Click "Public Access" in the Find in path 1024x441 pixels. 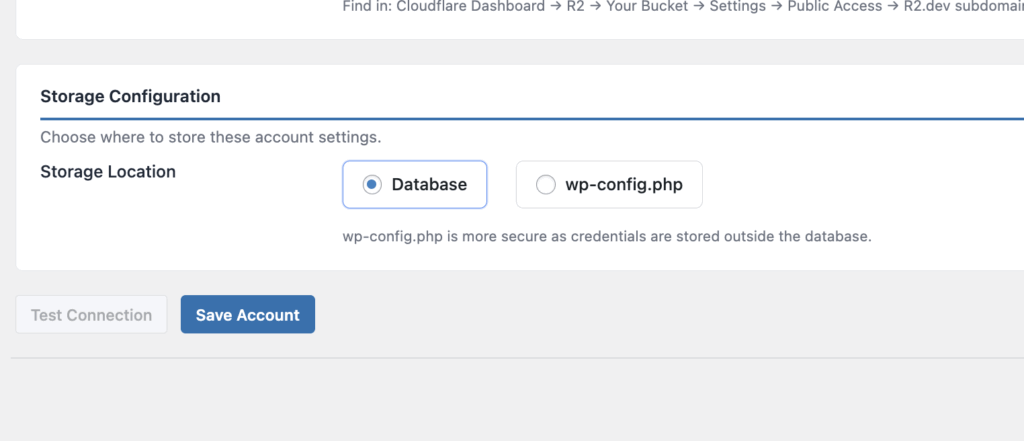833,5
